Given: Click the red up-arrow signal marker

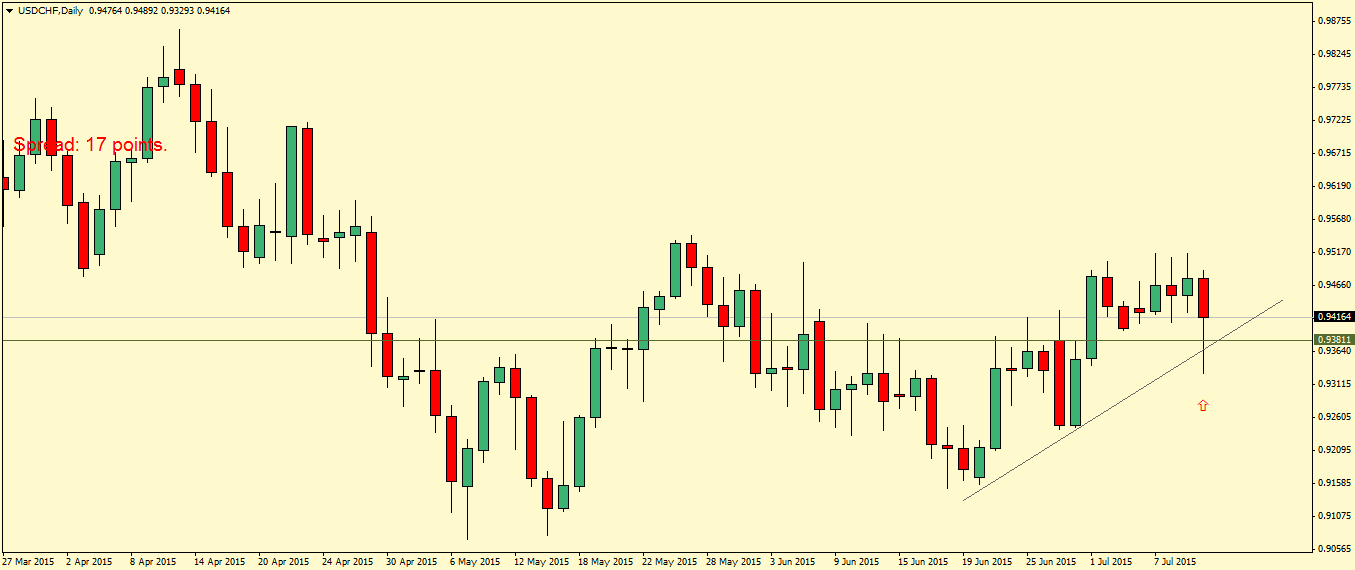Looking at the screenshot, I should click(x=1203, y=405).
